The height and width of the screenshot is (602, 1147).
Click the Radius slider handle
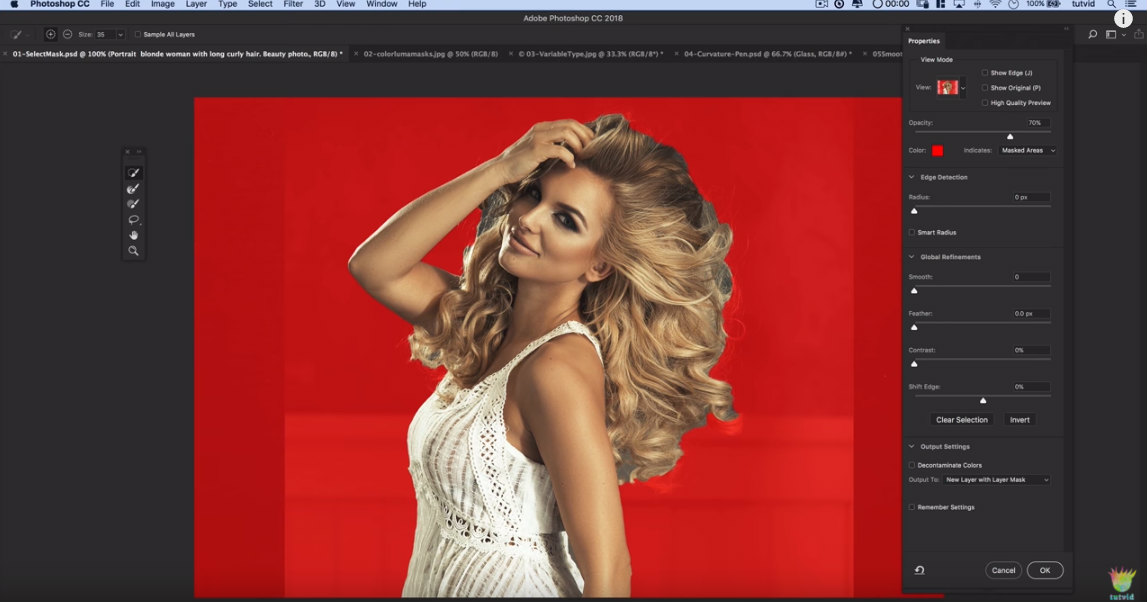[914, 211]
